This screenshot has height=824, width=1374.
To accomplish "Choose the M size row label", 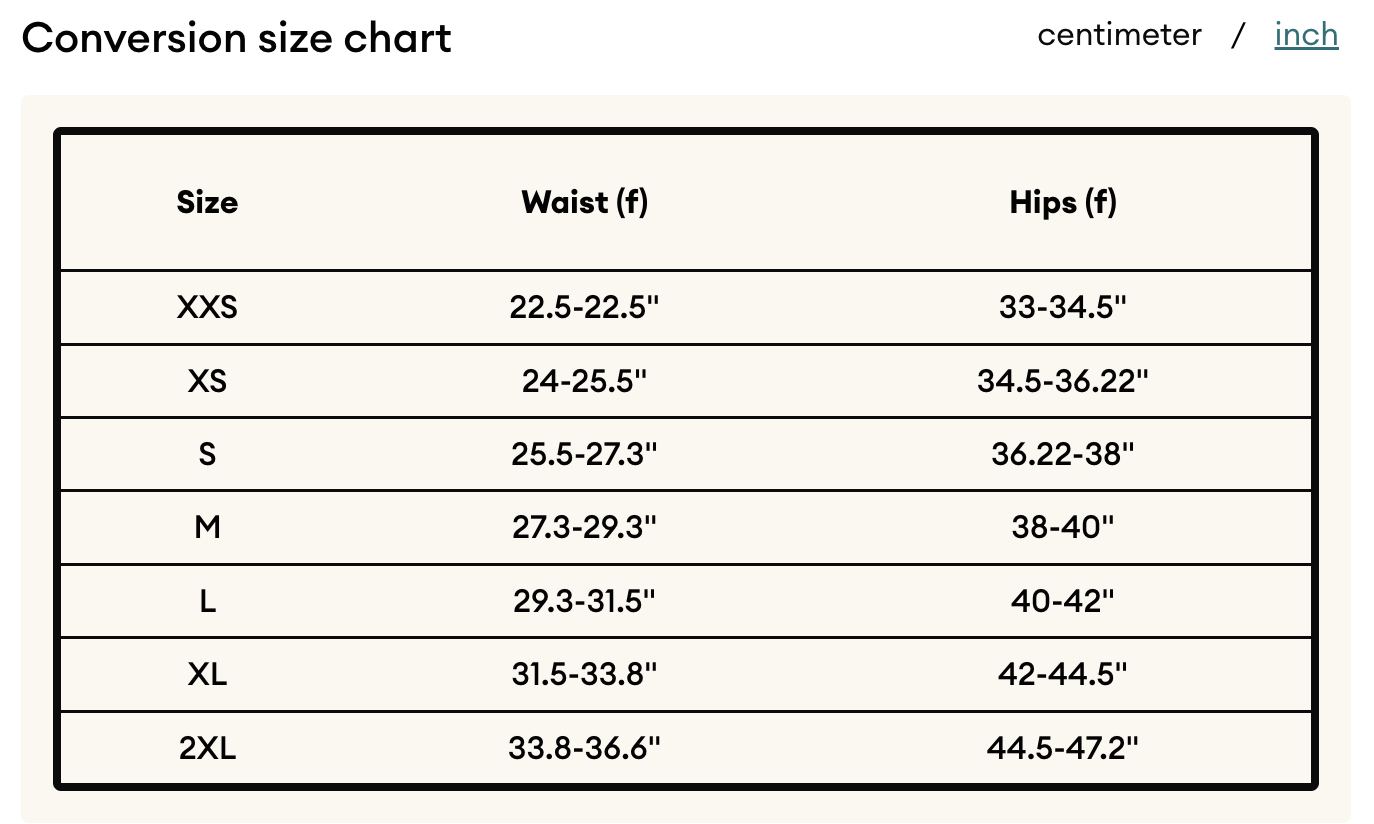I will 207,527.
